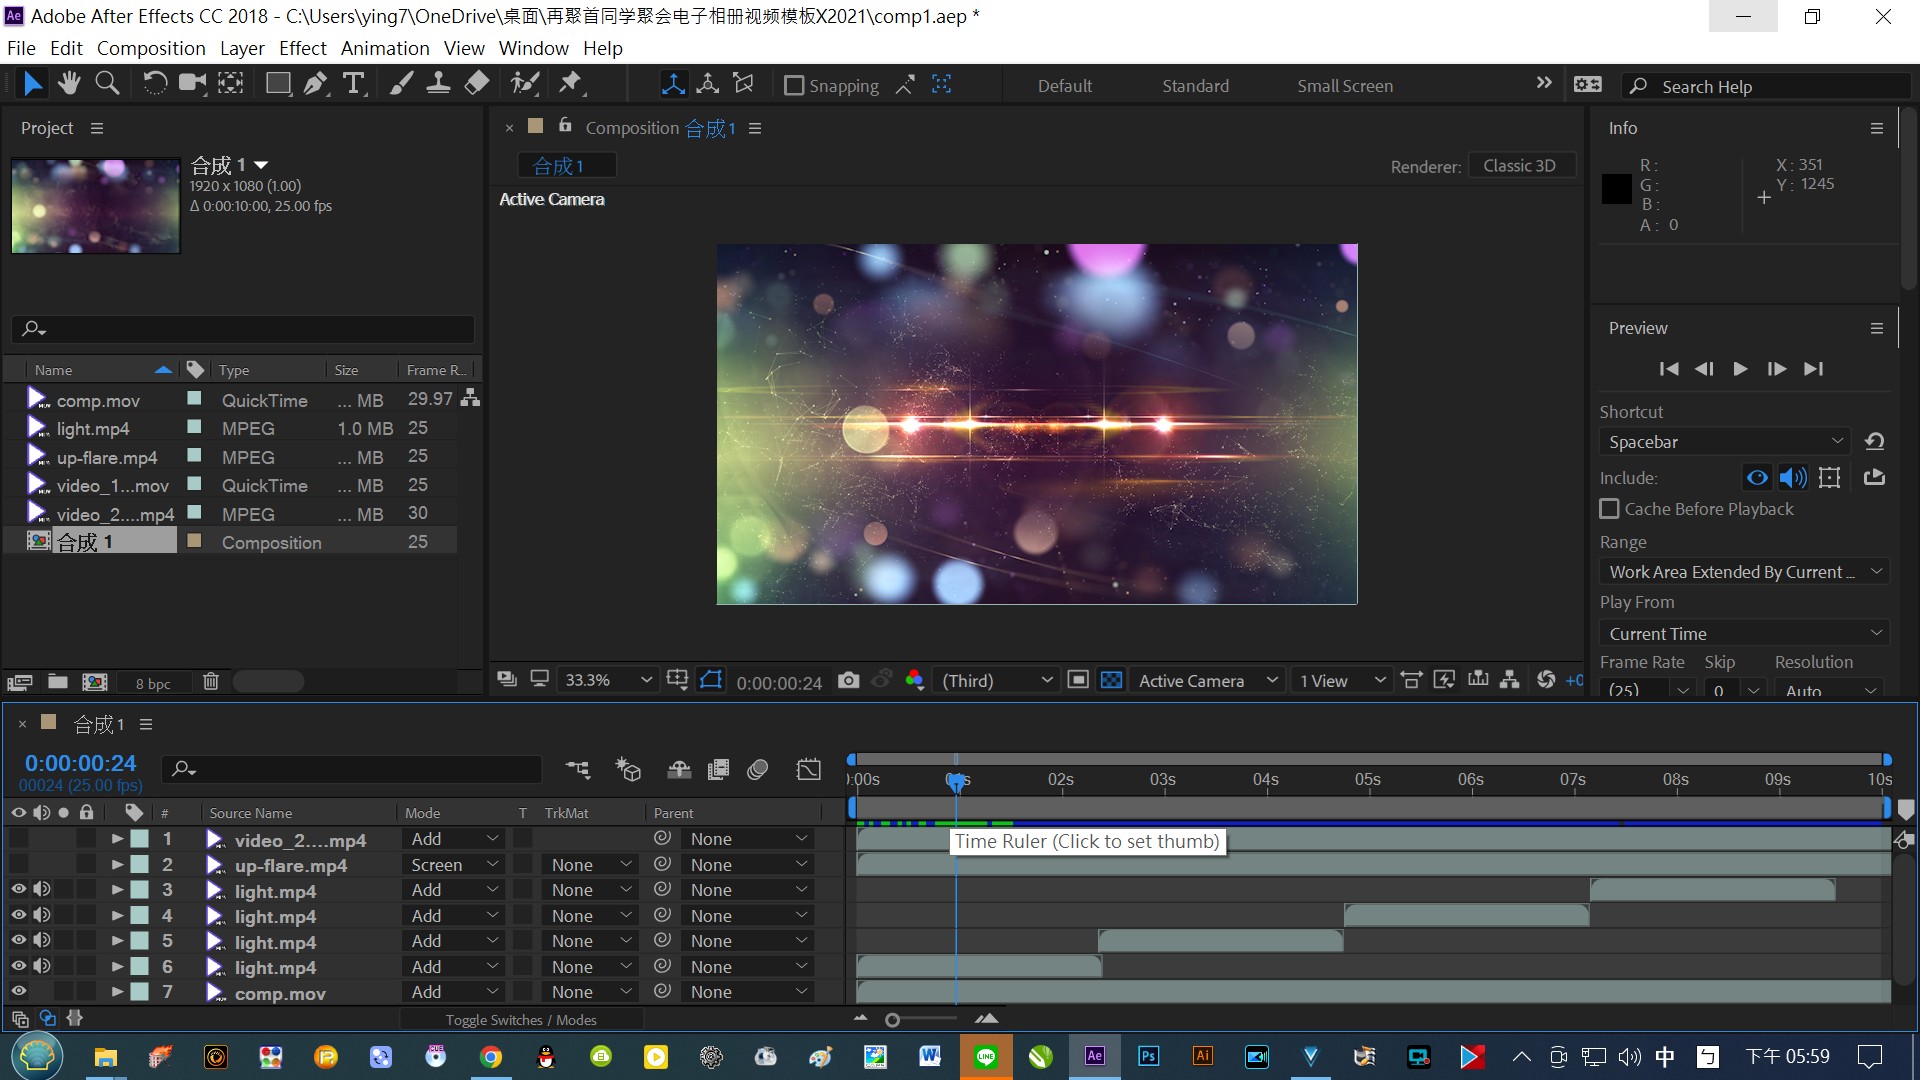Expand layer 7 comp.mov properties triangle
Screen dimensions: 1920x1080
(x=117, y=992)
